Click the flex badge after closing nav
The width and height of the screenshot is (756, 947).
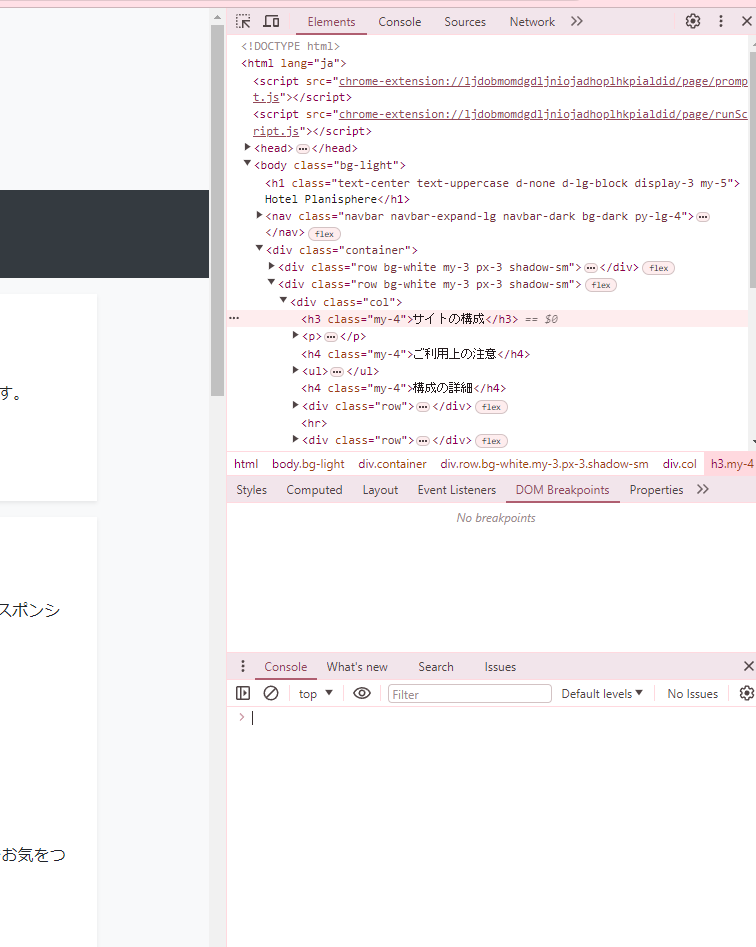pyautogui.click(x=324, y=234)
